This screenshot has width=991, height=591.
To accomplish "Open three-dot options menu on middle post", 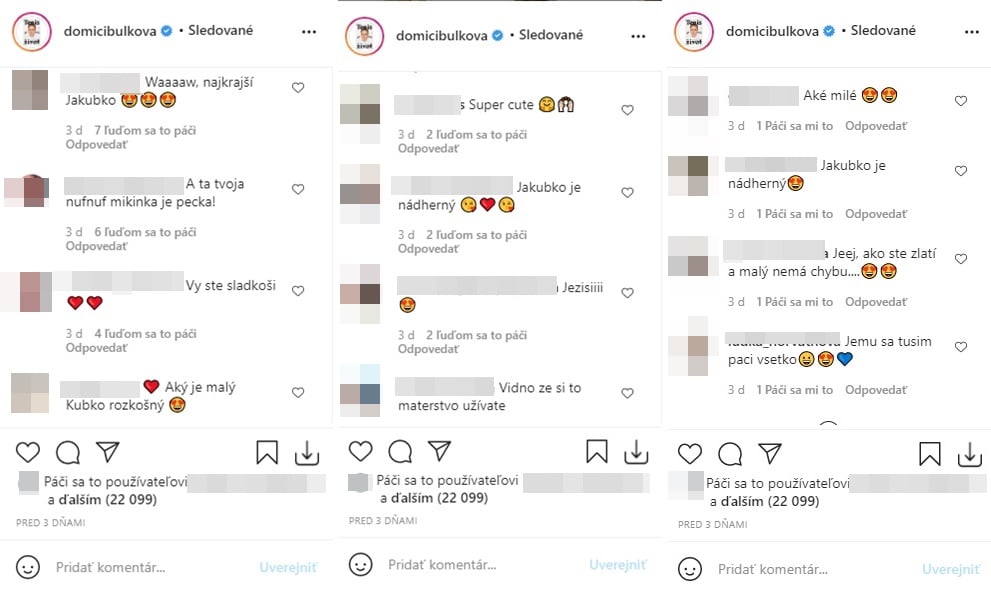I will tap(638, 36).
